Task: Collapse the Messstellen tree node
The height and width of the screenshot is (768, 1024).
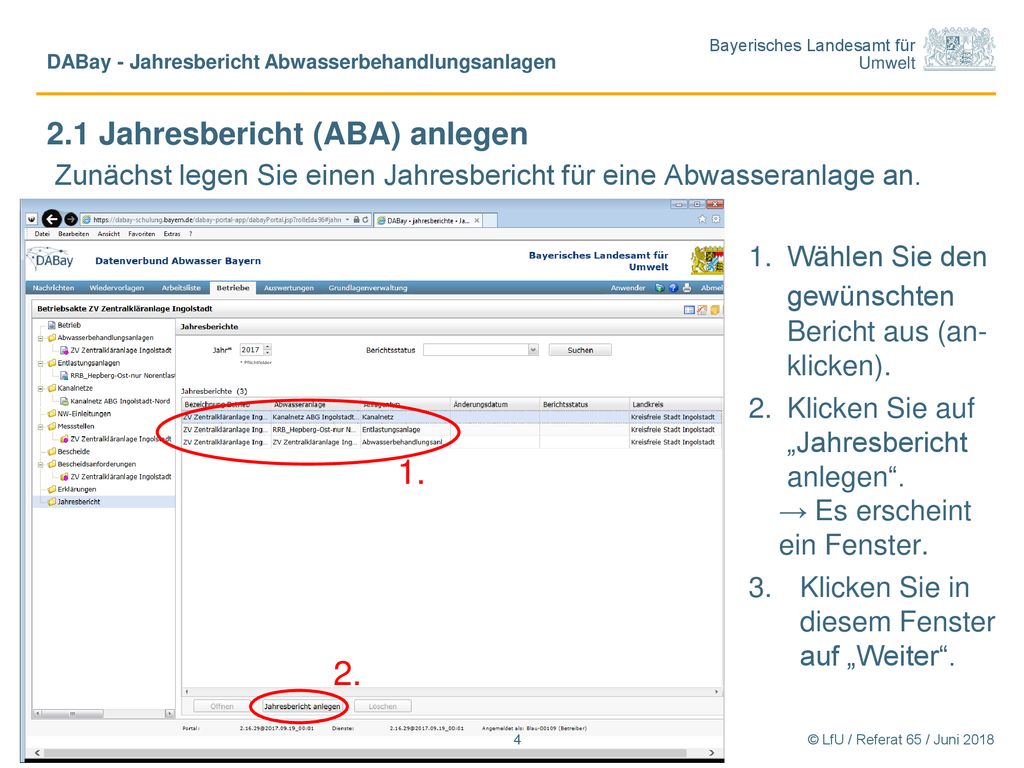Action: tap(40, 426)
